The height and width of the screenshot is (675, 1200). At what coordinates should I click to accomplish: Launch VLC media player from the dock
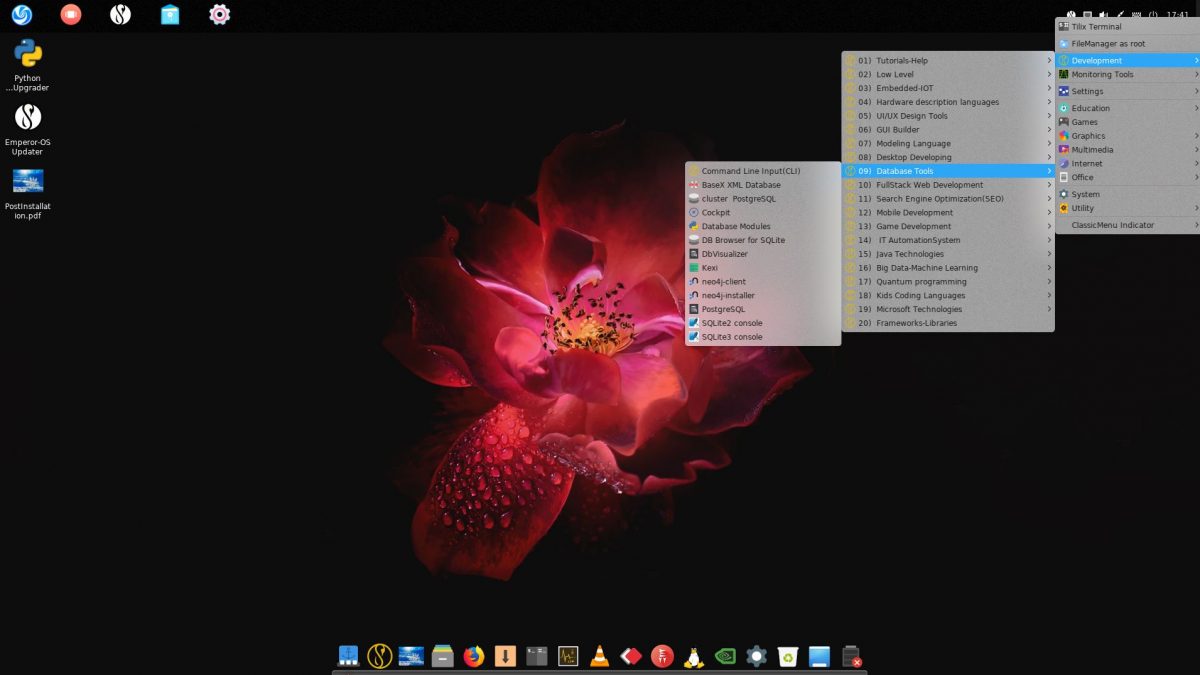(599, 656)
